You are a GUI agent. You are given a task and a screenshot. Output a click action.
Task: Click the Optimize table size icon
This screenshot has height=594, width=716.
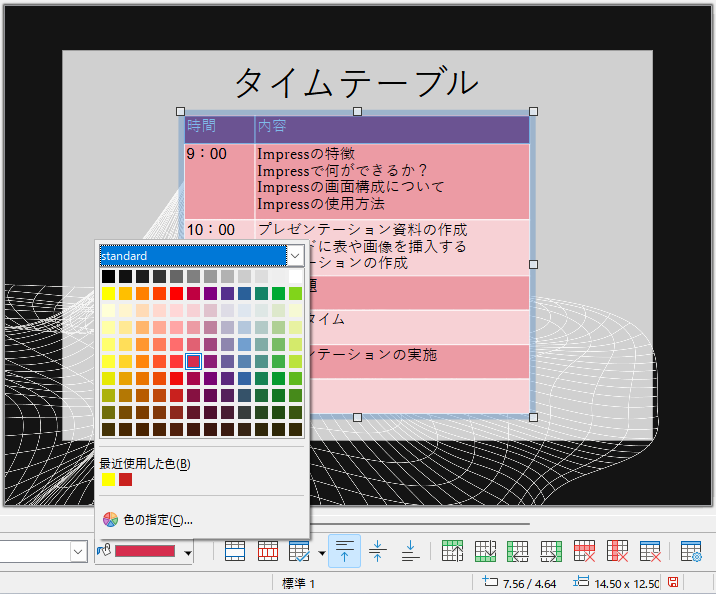(300, 552)
